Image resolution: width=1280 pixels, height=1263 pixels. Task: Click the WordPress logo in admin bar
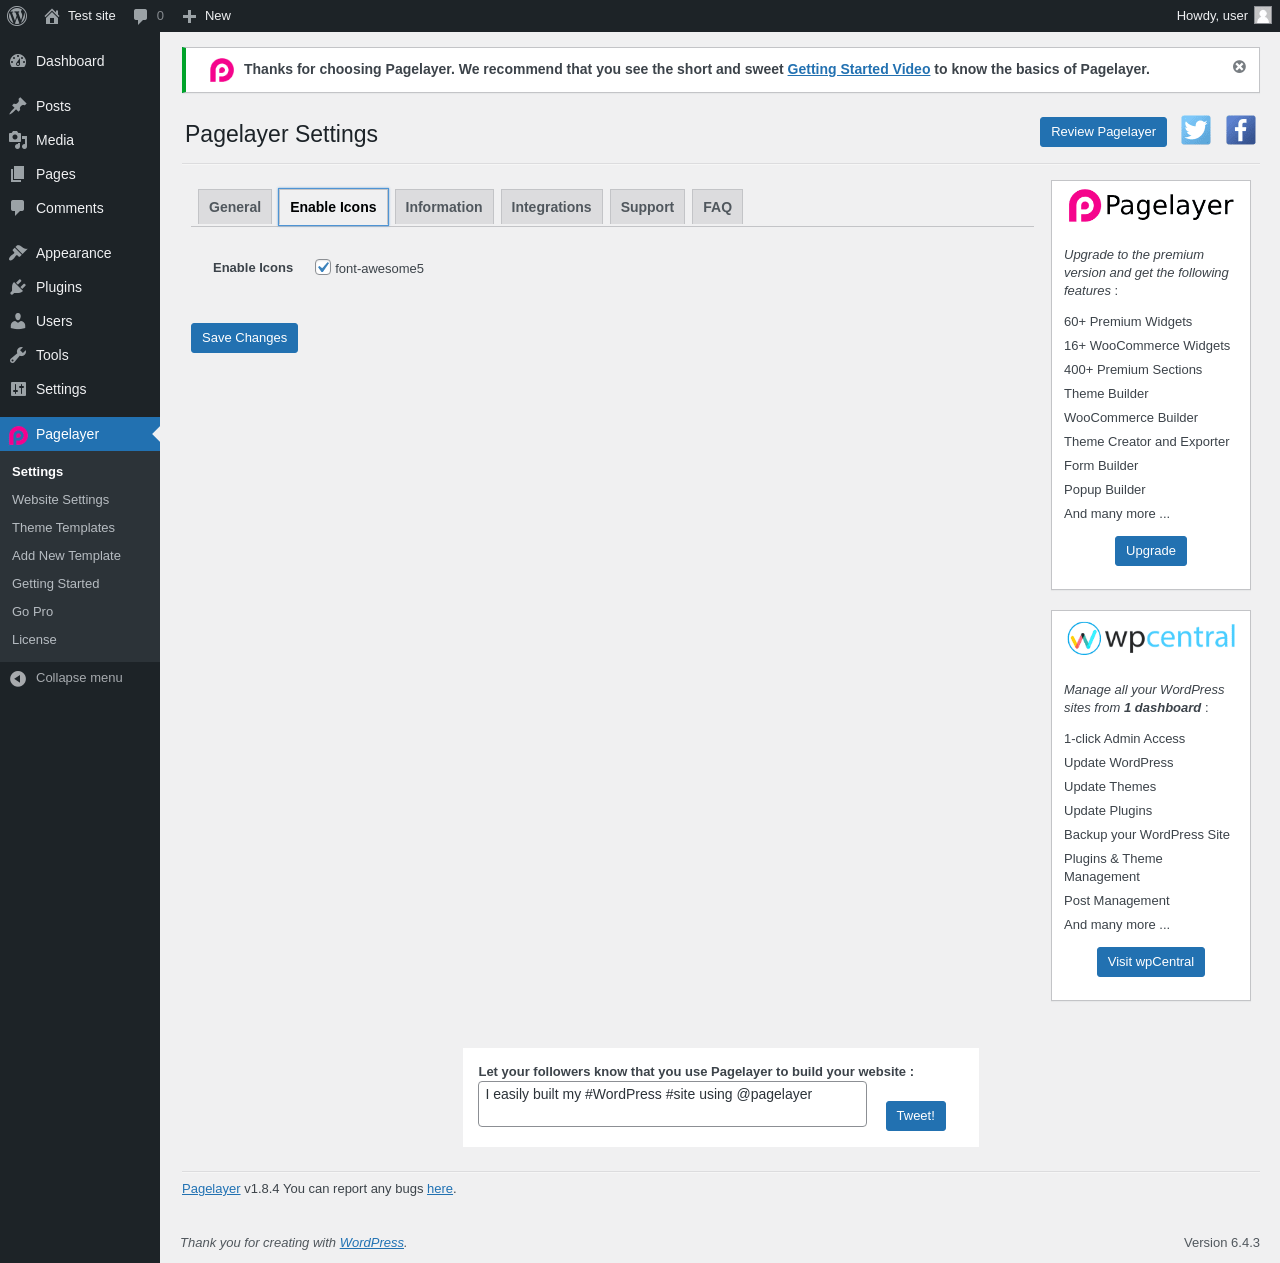click(17, 16)
